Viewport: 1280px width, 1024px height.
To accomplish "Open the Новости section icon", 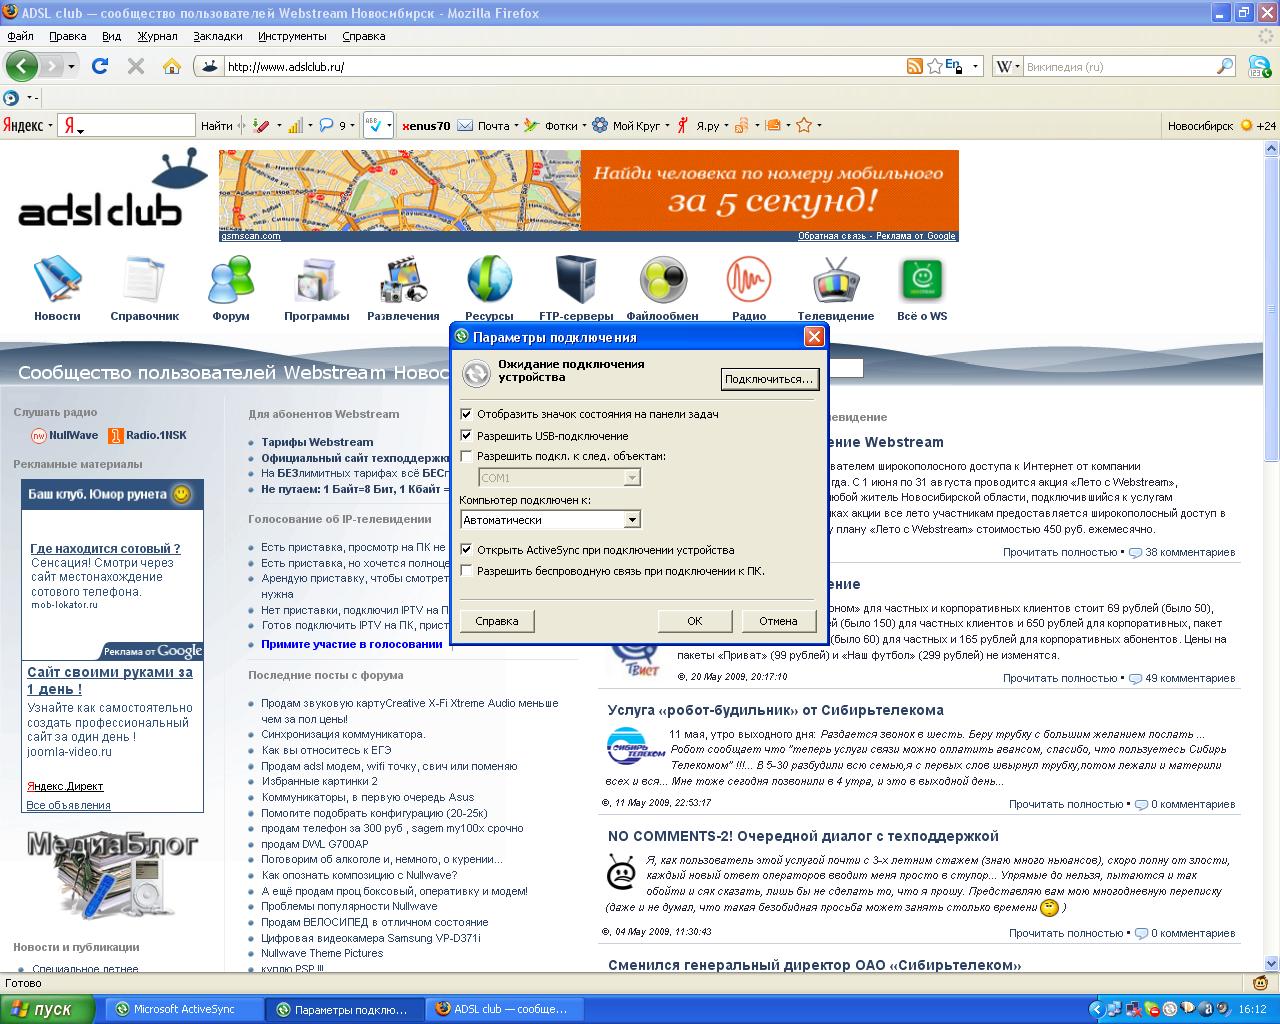I will 57,280.
